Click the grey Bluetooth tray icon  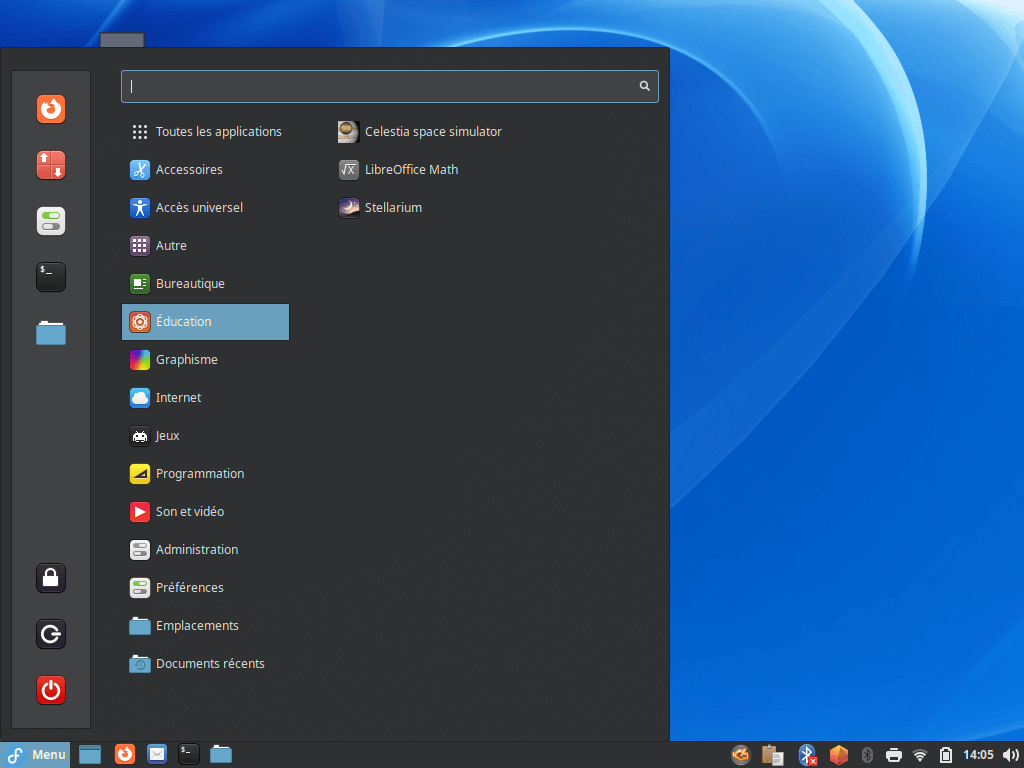pos(867,755)
